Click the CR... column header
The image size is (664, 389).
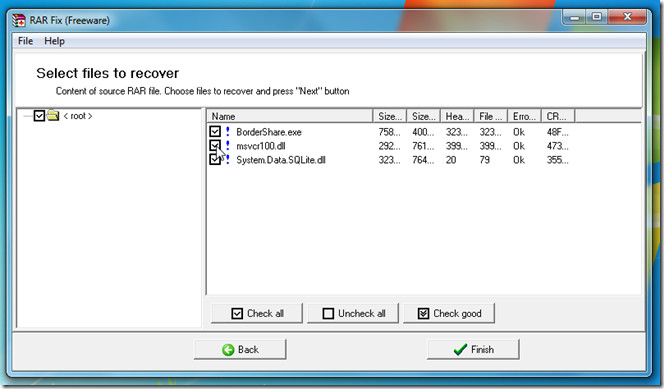click(x=558, y=116)
